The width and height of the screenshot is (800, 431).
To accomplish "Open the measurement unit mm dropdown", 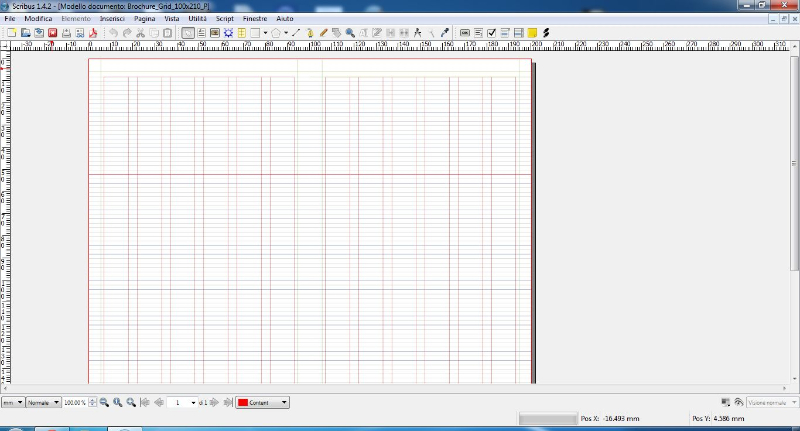I will click(12, 402).
